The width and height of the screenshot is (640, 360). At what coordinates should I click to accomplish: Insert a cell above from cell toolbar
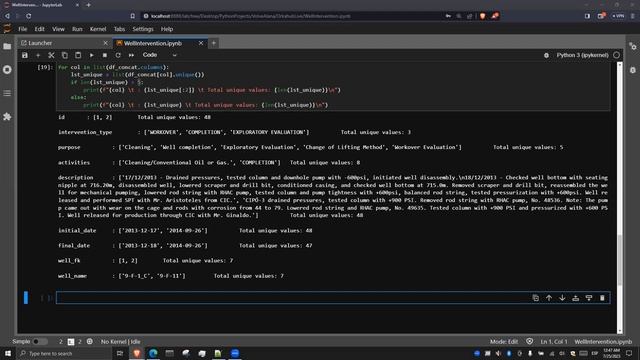click(576, 298)
